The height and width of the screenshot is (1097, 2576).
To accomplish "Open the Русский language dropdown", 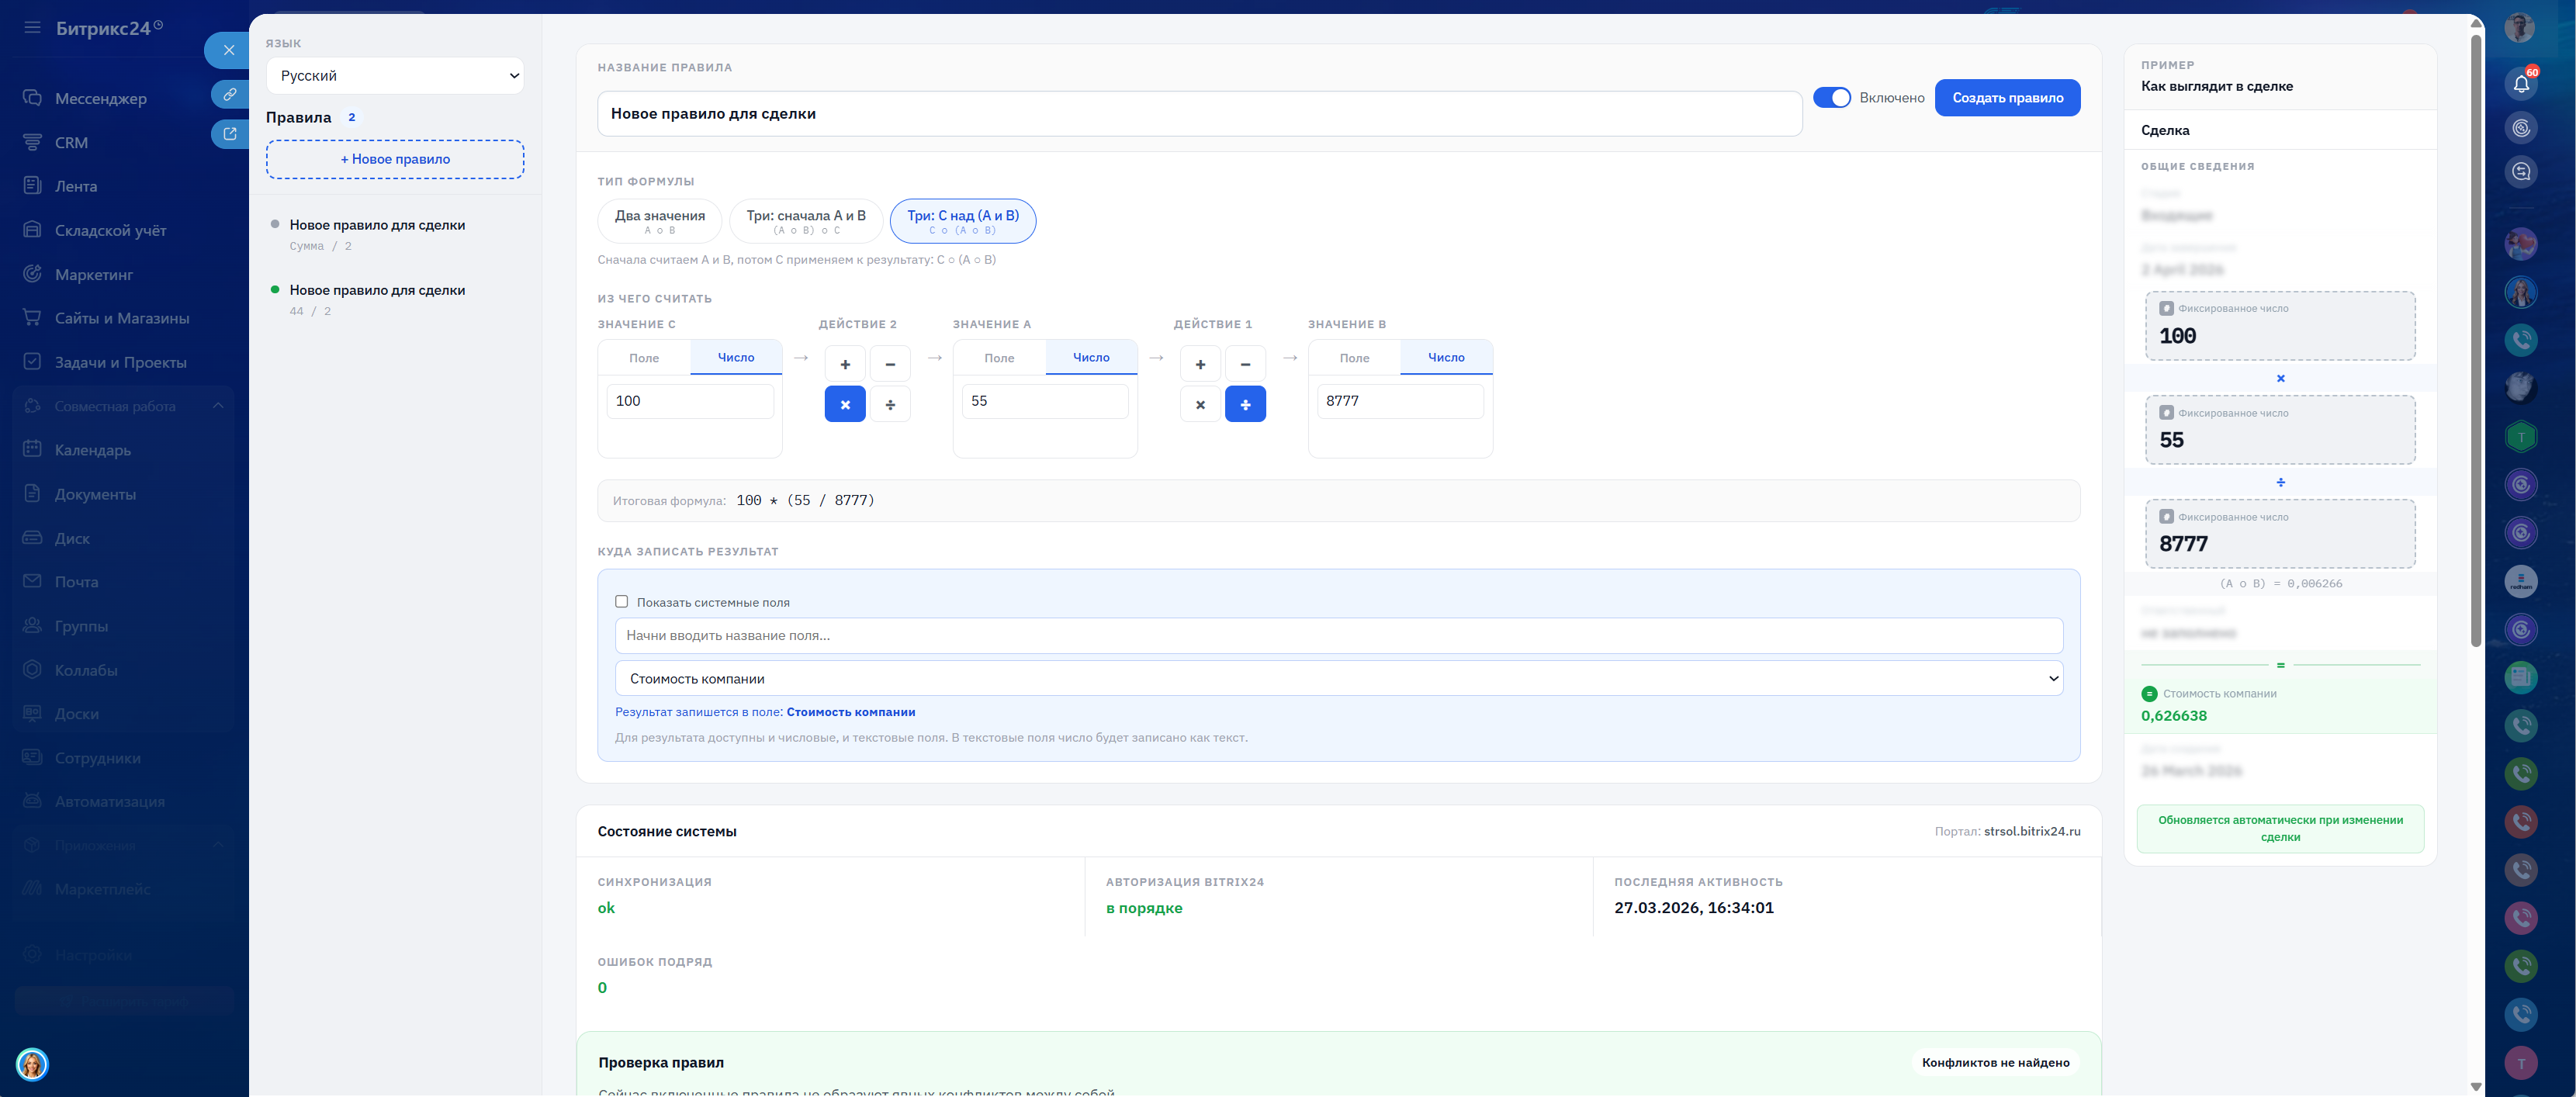I will click(394, 76).
